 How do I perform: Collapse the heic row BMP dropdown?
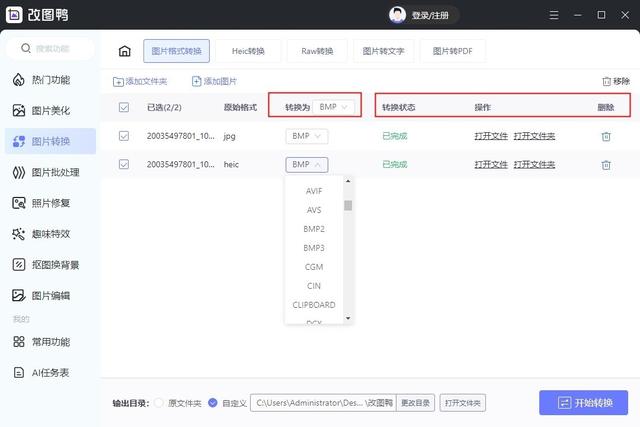307,165
